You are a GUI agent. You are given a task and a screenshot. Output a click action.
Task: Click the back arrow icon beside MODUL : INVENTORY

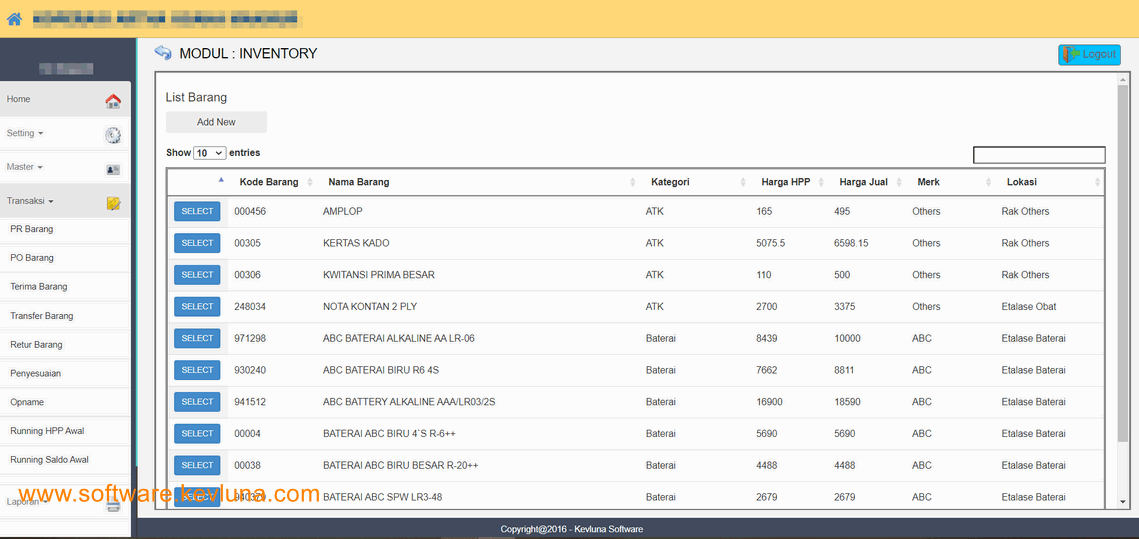tap(163, 53)
